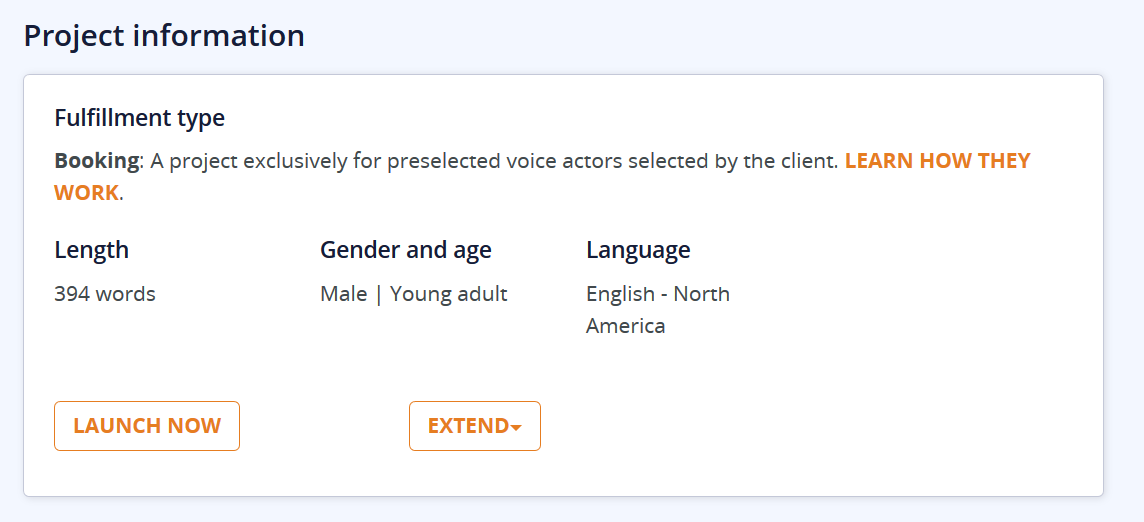
Task: Click the Male gender value
Action: [x=343, y=294]
